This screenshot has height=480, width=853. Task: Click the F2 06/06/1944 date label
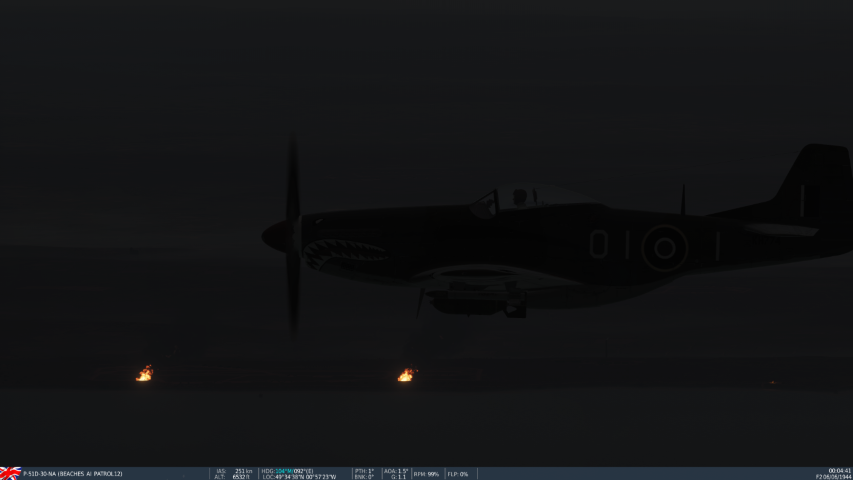[833, 477]
